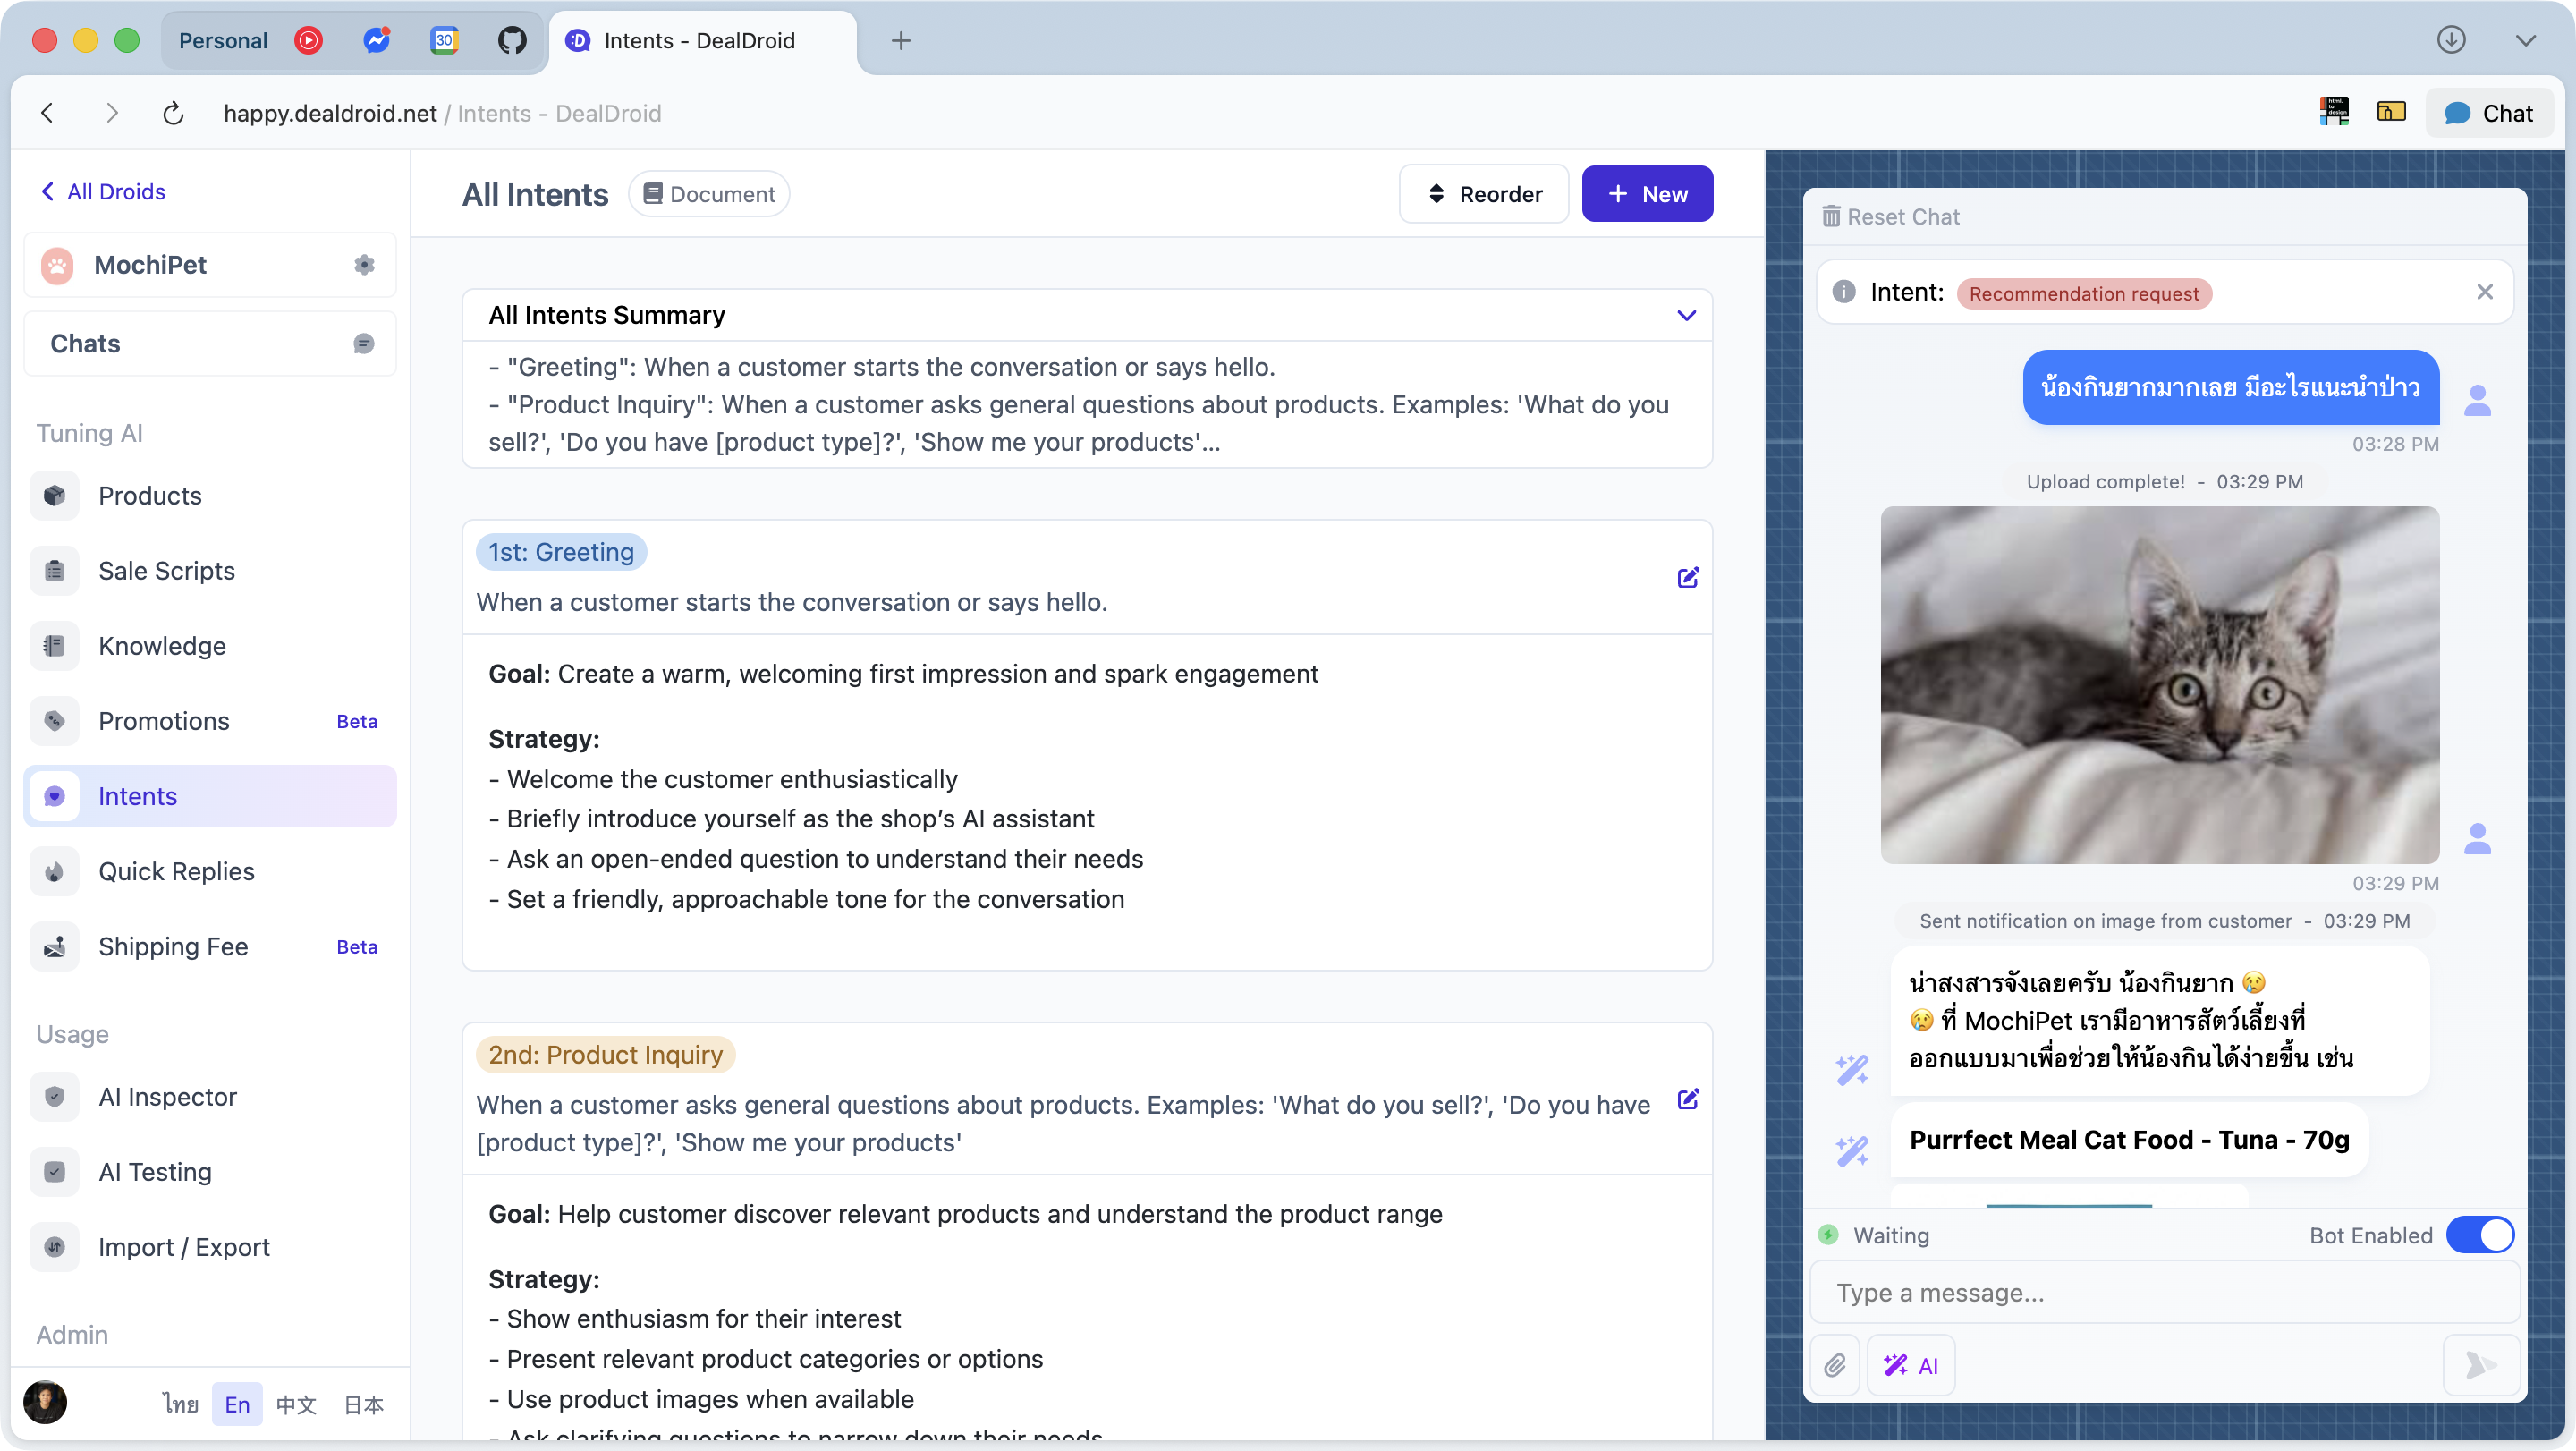
Task: Click the Type a message field
Action: point(2160,1292)
